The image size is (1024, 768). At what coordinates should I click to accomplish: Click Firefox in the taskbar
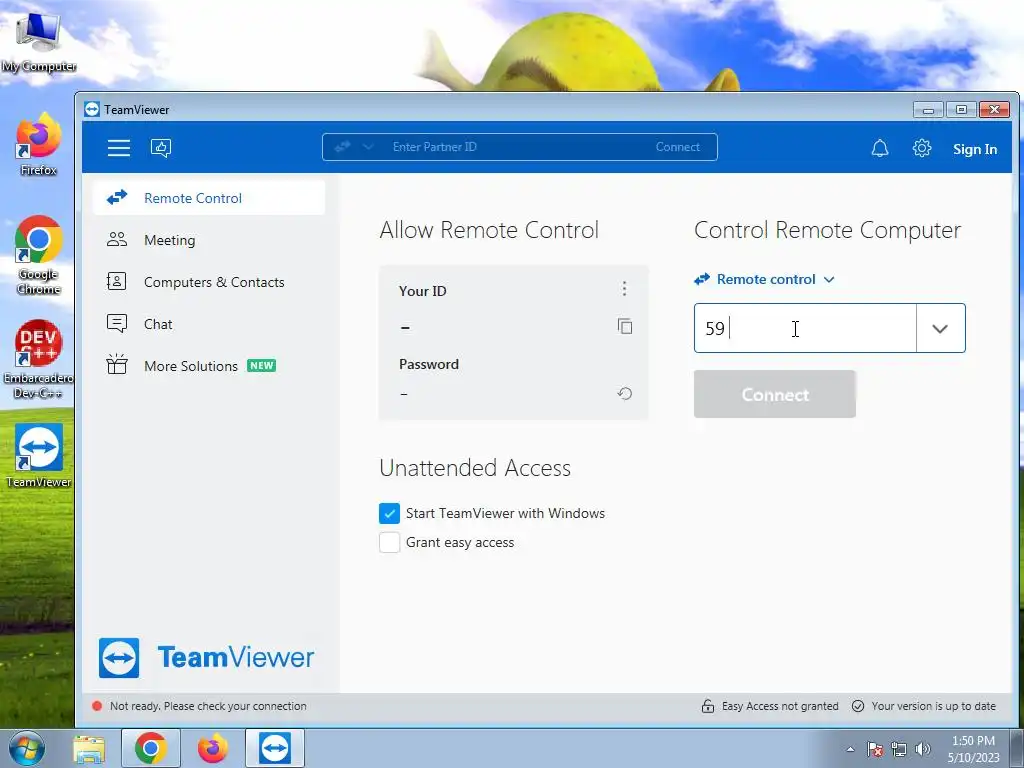point(213,748)
